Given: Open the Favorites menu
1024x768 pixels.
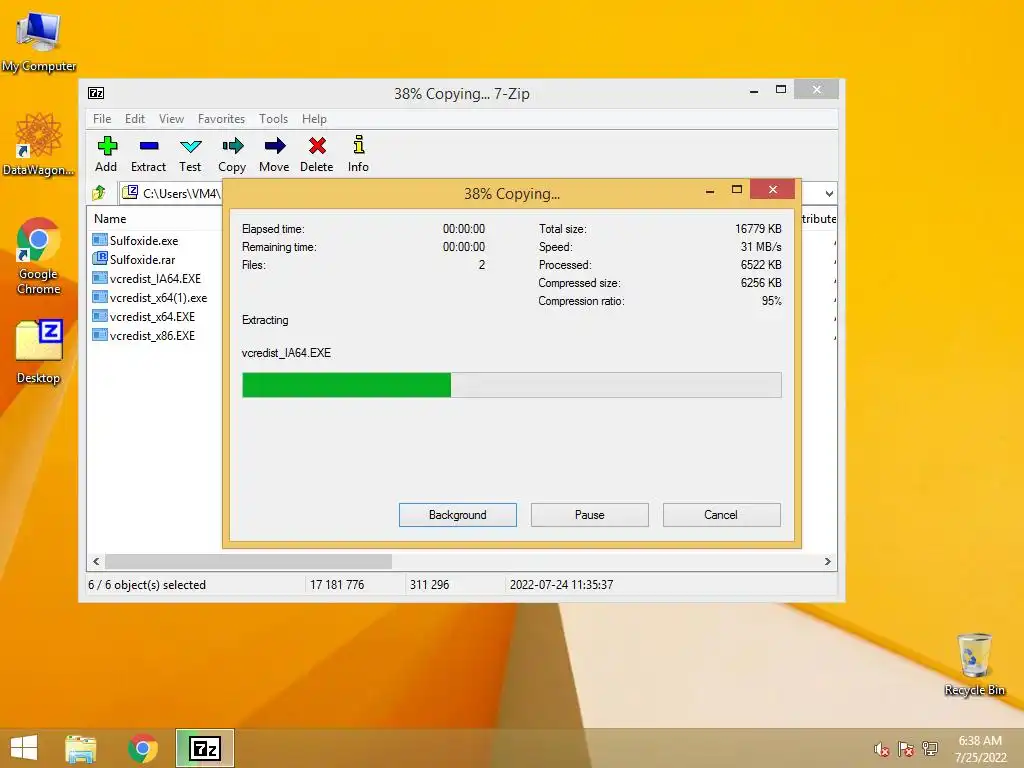Looking at the screenshot, I should pyautogui.click(x=221, y=119).
